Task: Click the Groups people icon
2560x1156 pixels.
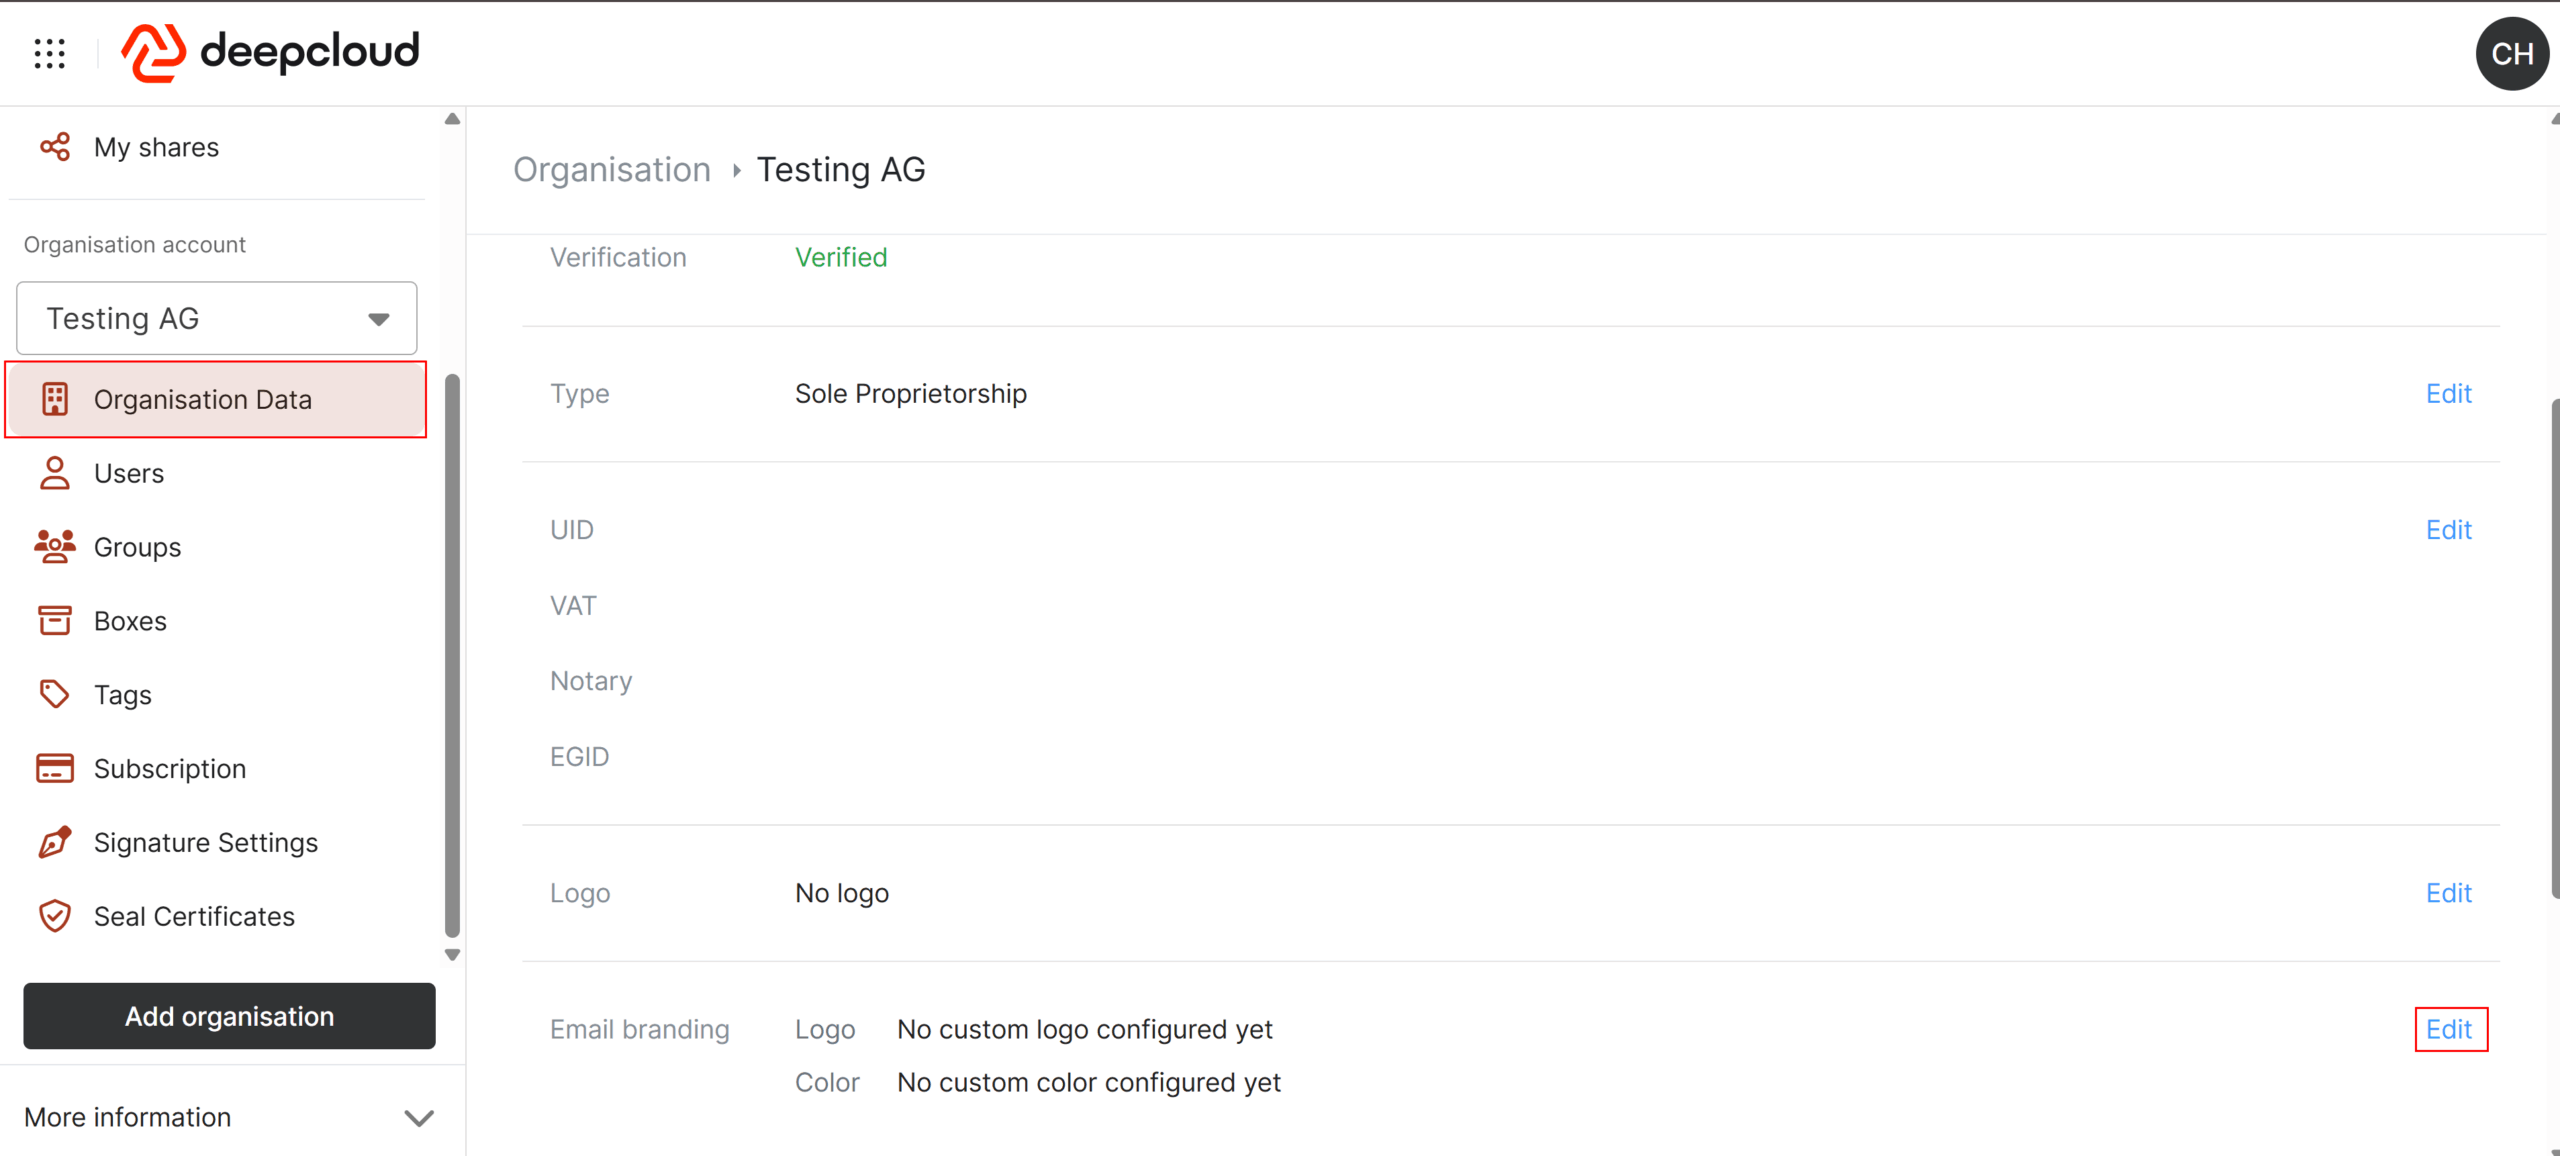Action: 55,547
